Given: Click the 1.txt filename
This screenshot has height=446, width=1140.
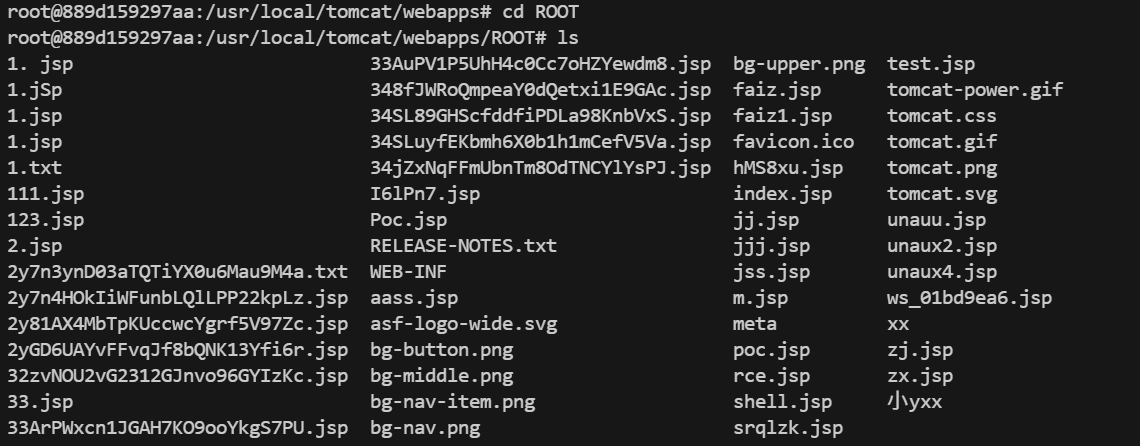Looking at the screenshot, I should 34,168.
